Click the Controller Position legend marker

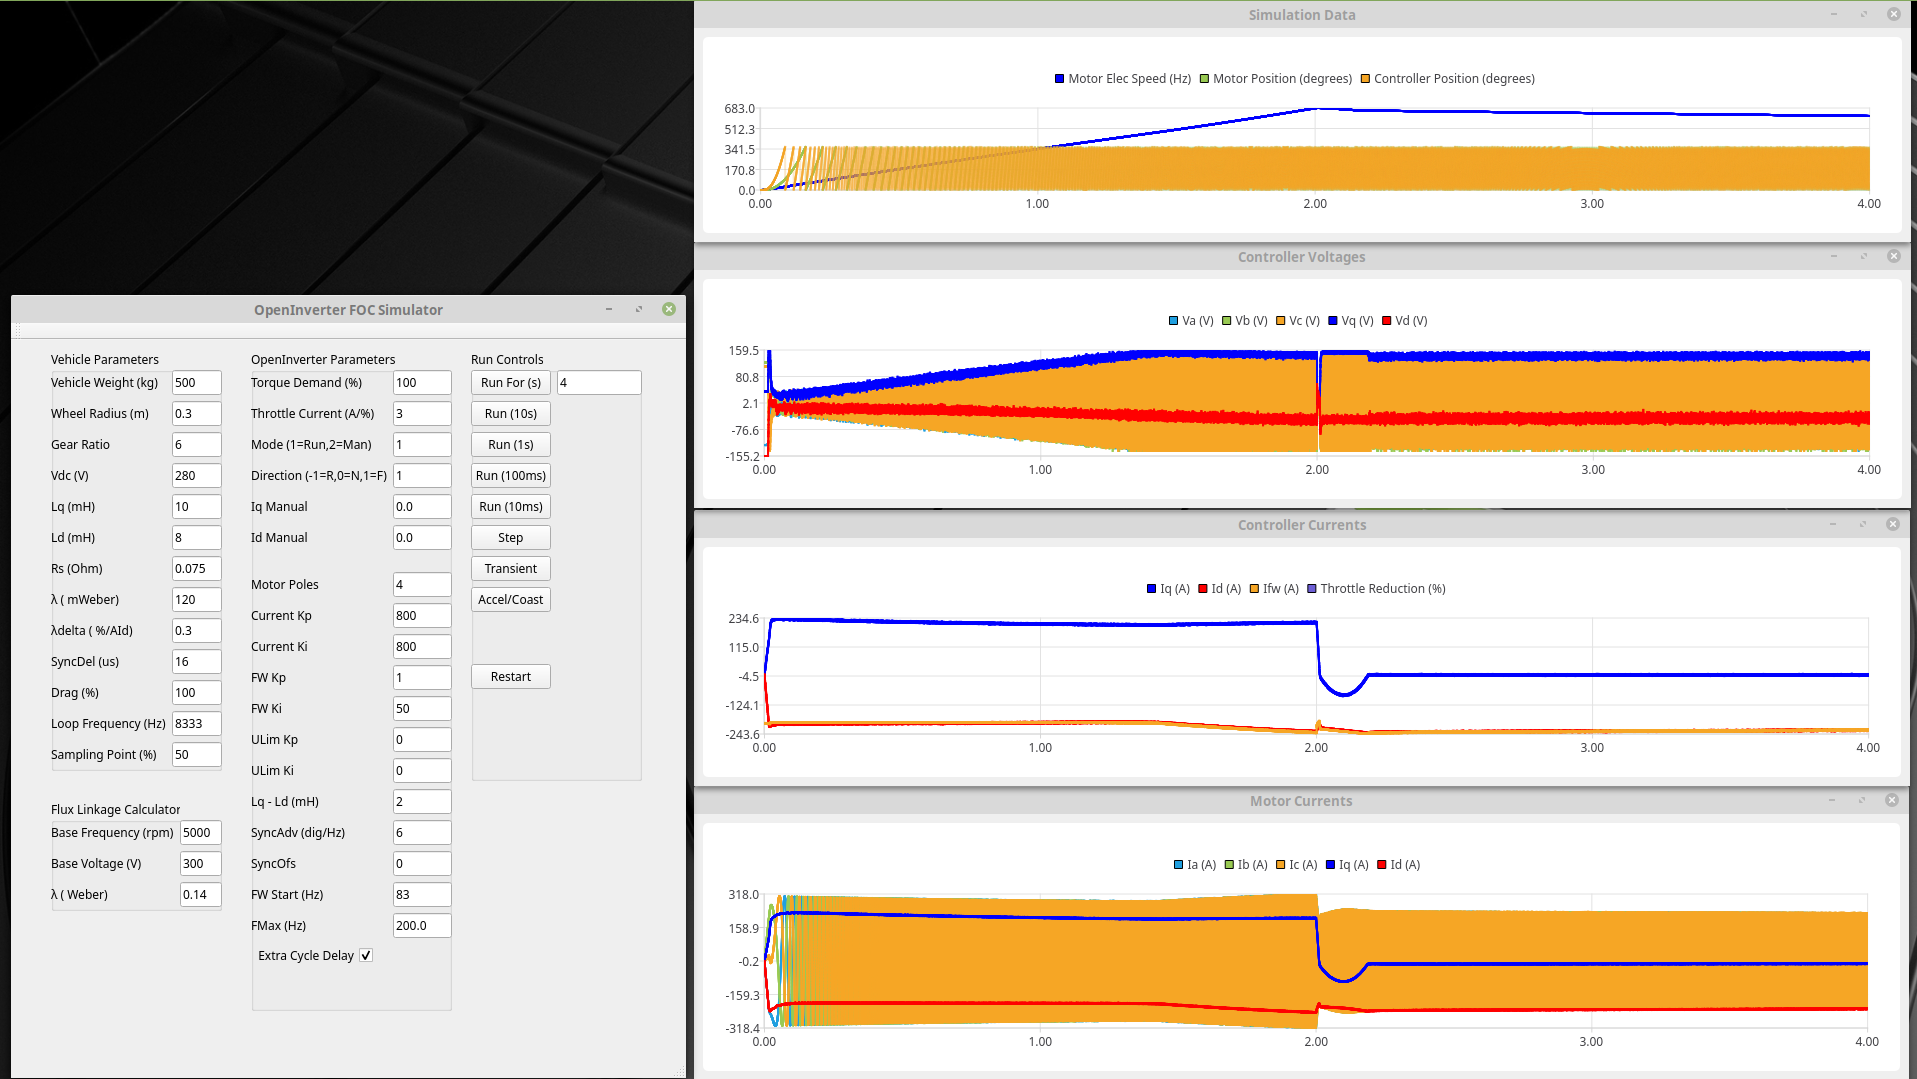coord(1365,79)
